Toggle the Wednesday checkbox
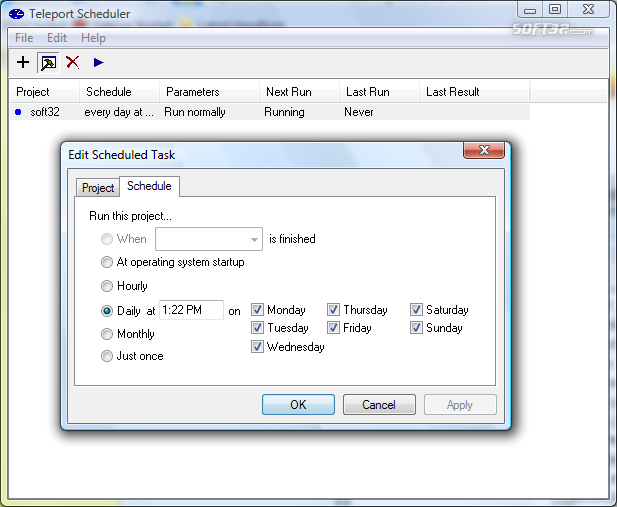Screen dimensions: 617x507 257,347
